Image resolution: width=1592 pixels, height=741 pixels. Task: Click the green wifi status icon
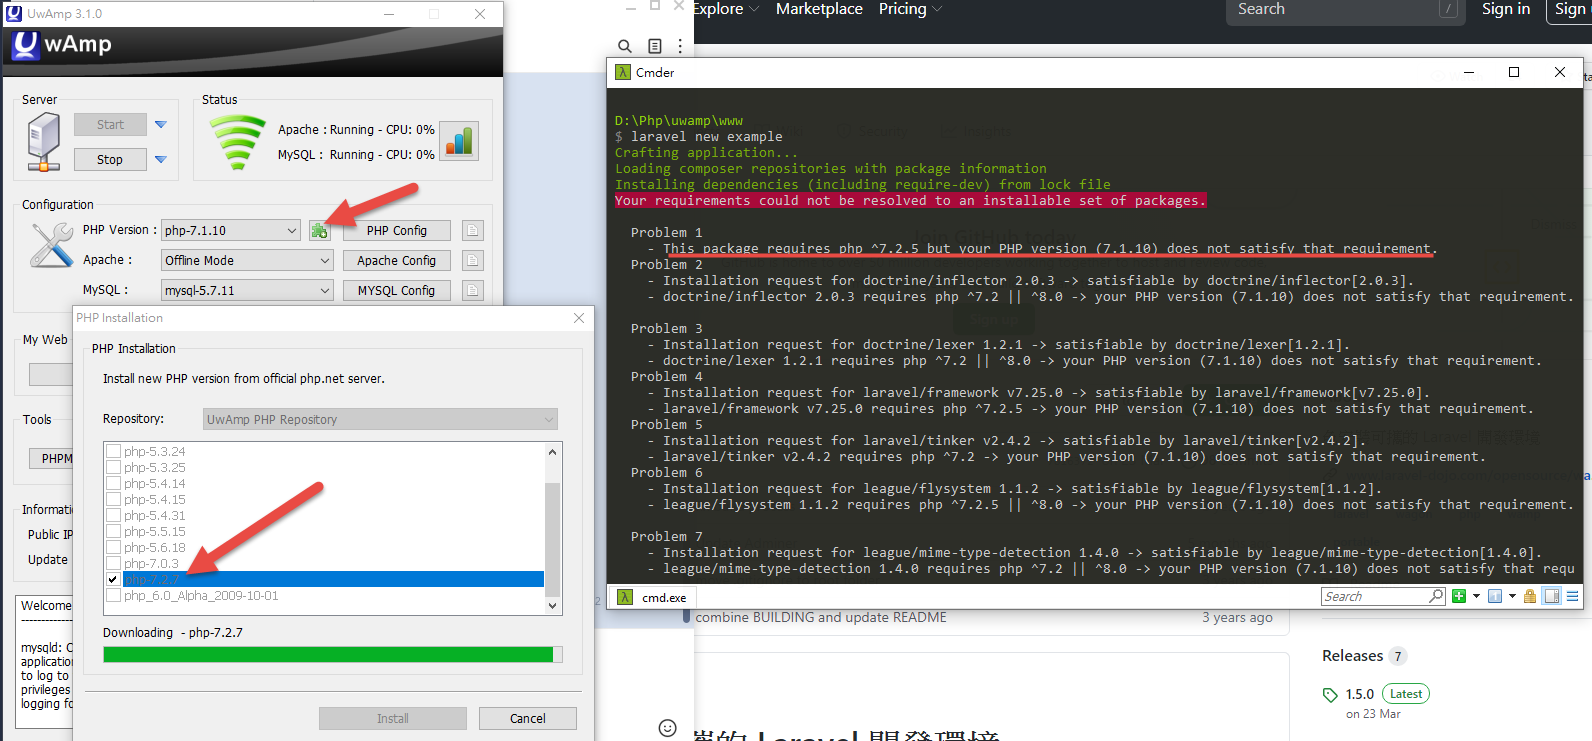237,142
